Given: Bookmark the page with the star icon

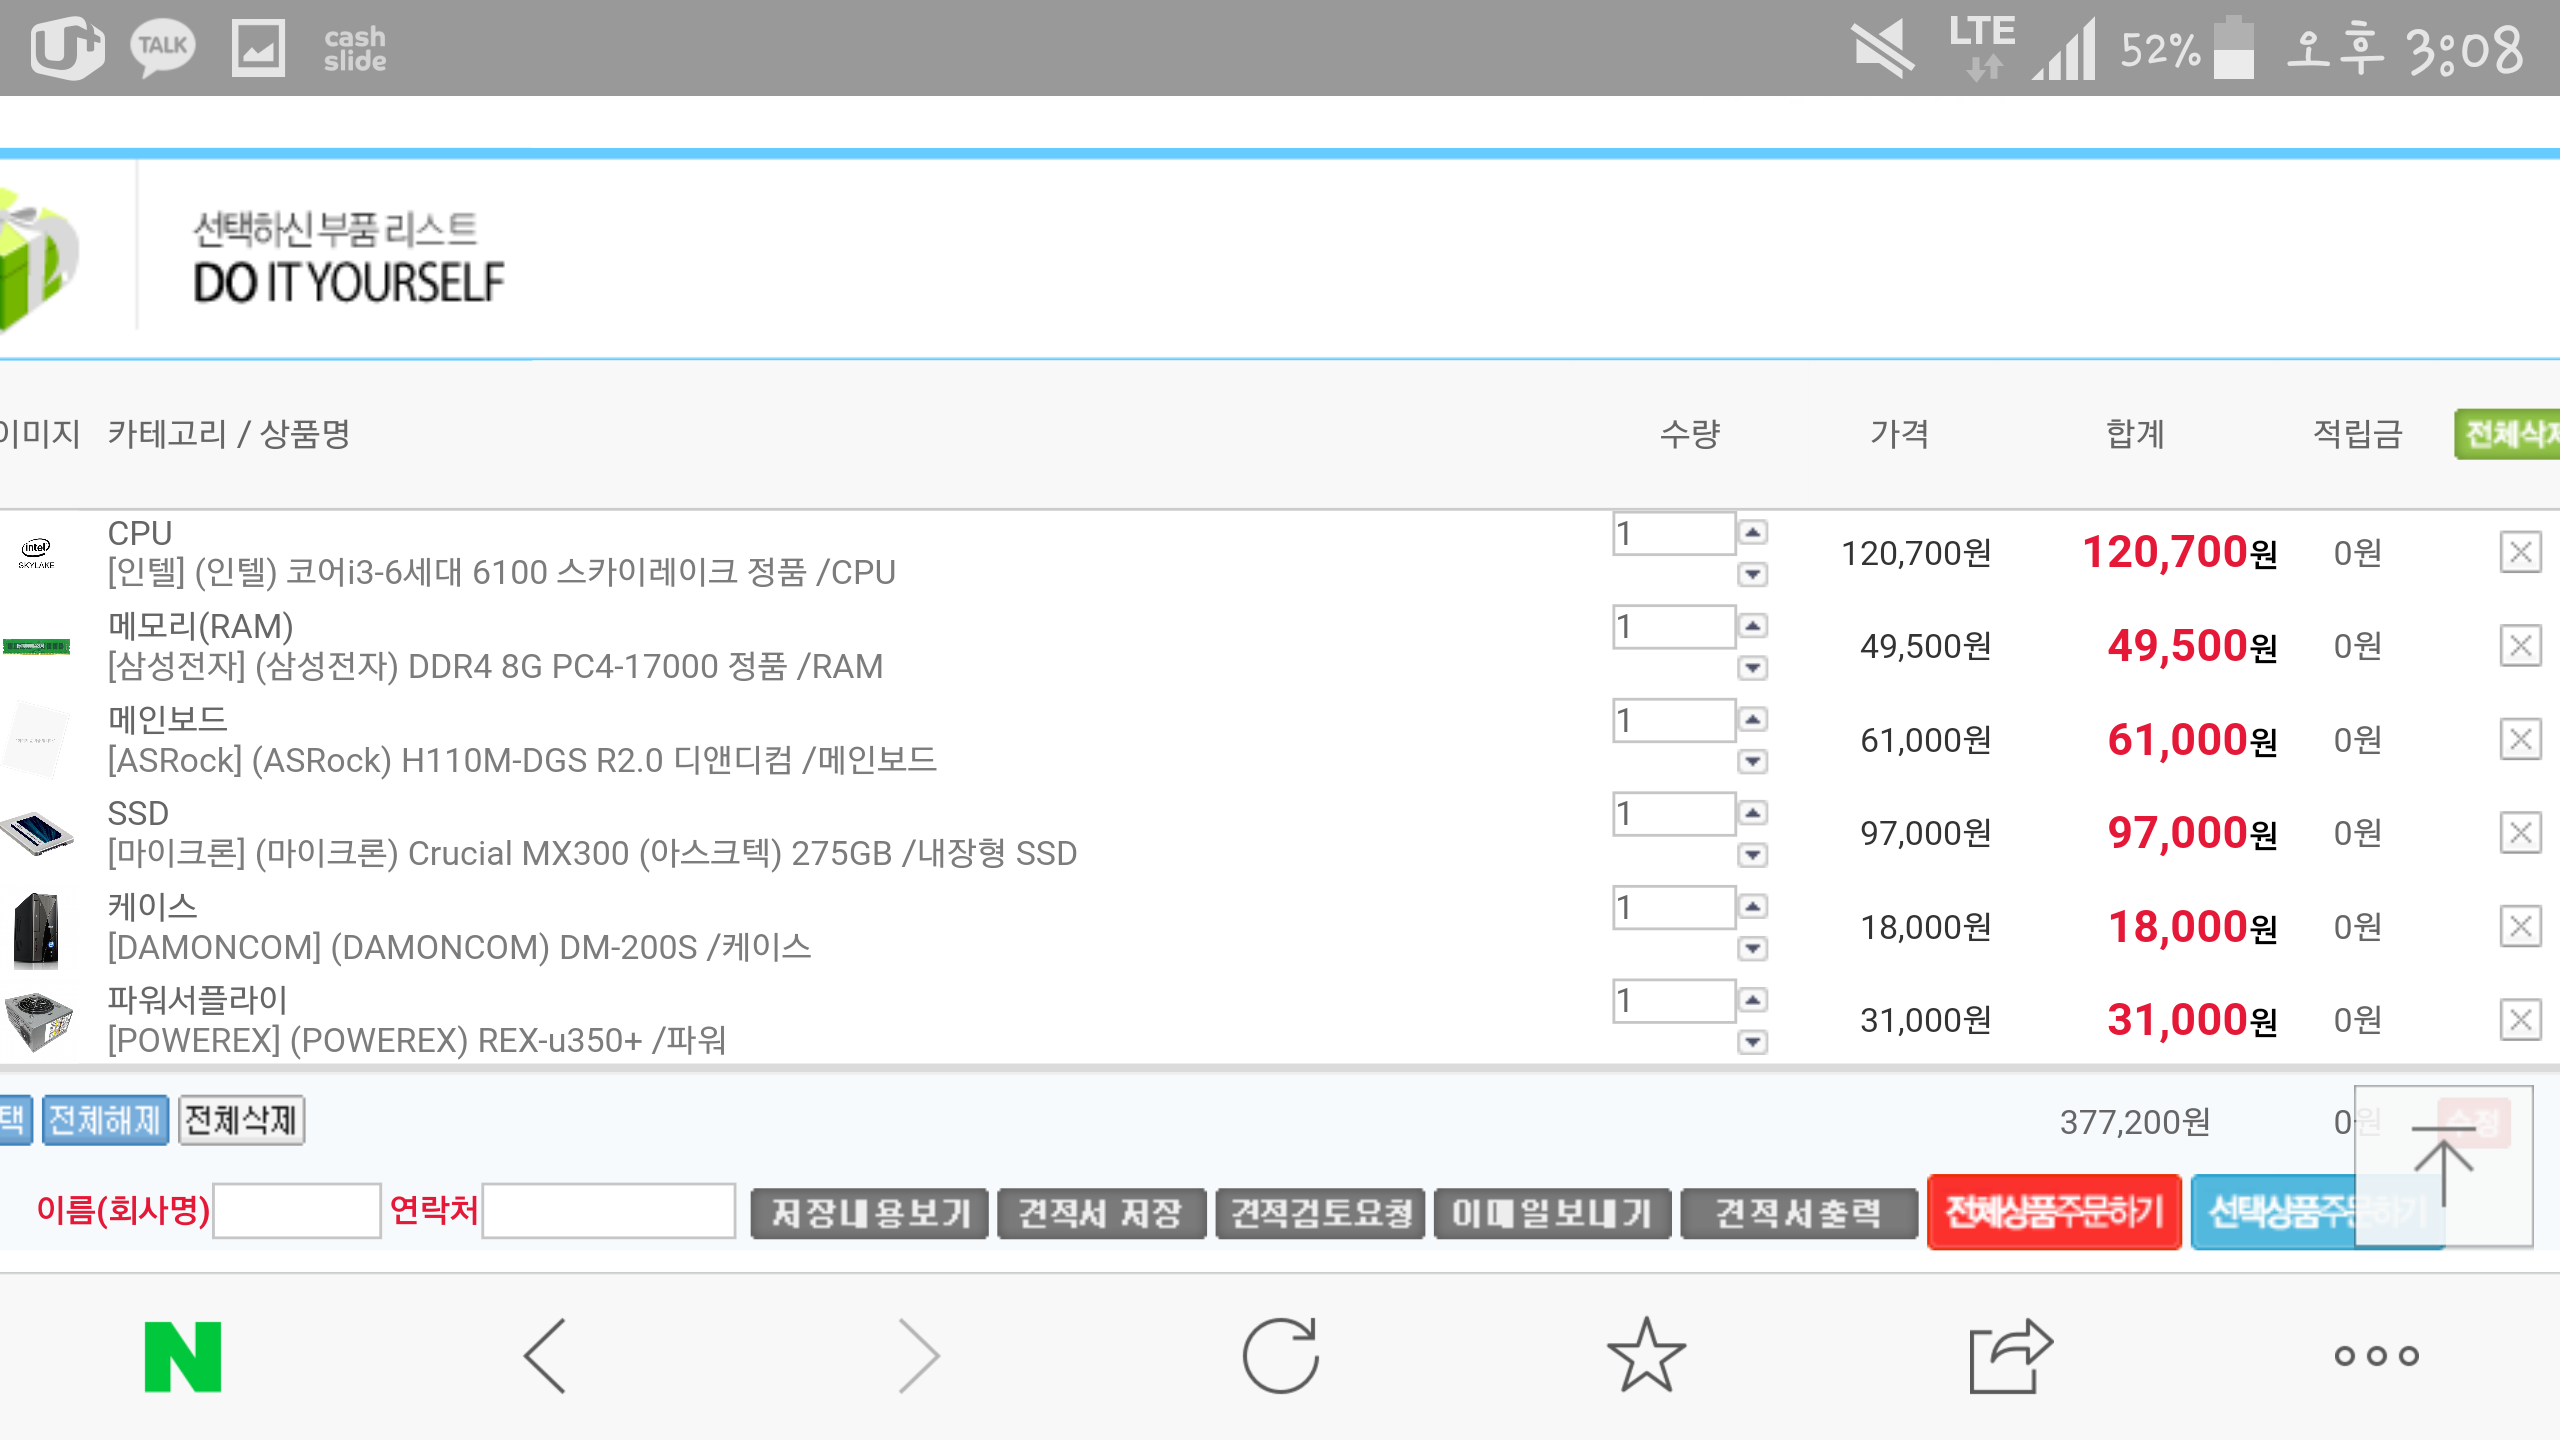Looking at the screenshot, I should tap(1646, 1356).
